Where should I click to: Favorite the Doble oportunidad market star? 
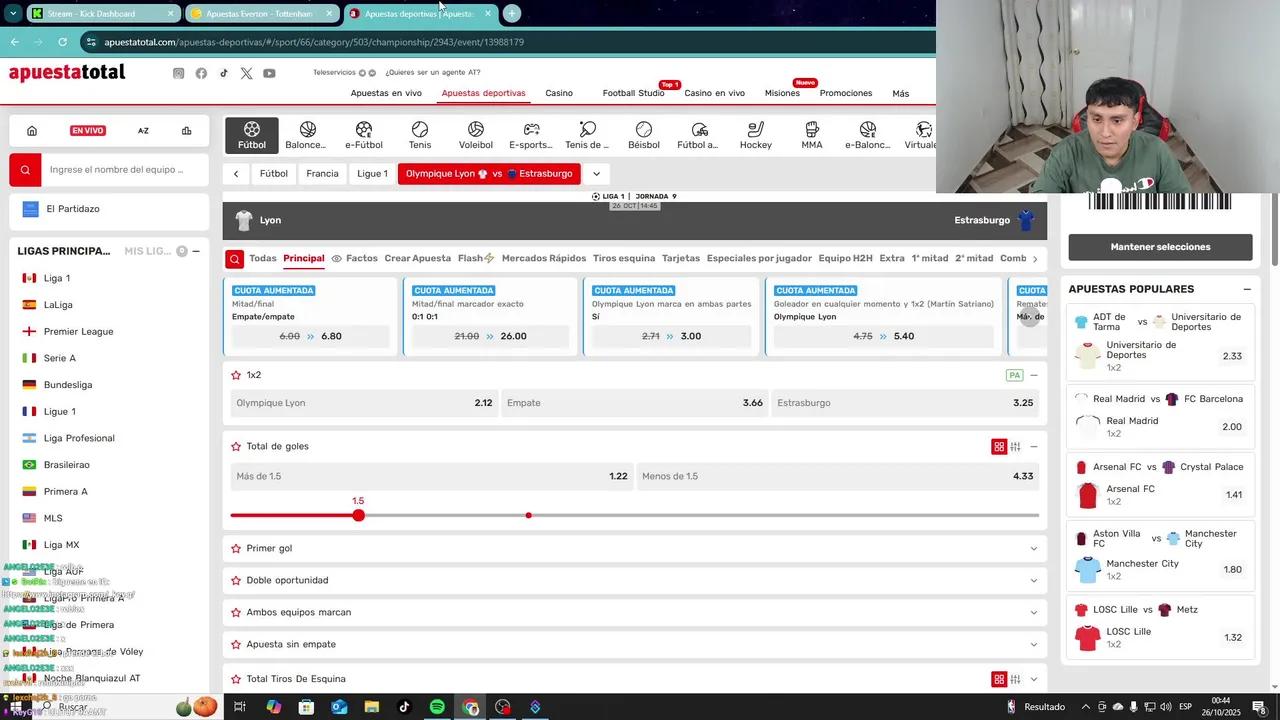click(236, 580)
